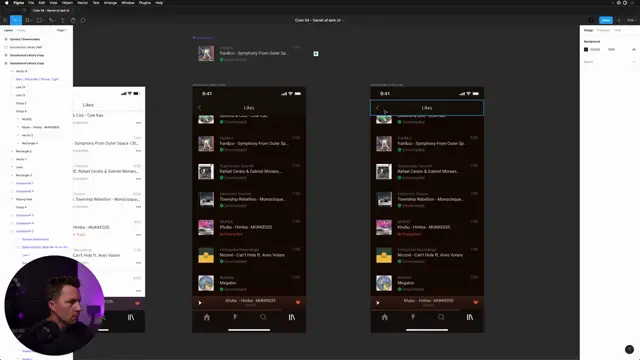Select the Vector 7 layer
This screenshot has width=640, height=360.
click(21, 159)
